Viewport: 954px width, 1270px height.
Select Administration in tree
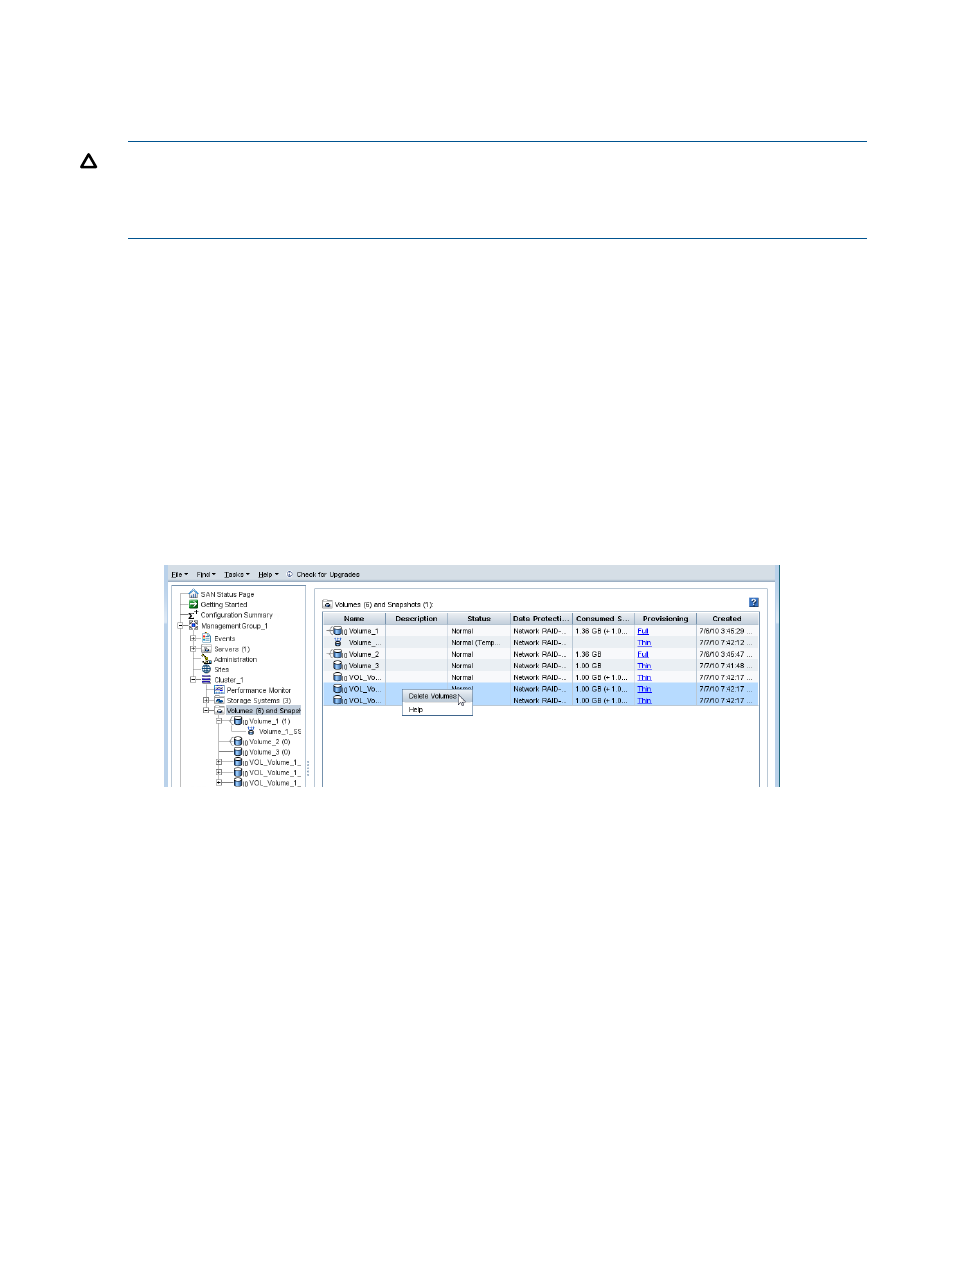tap(235, 659)
